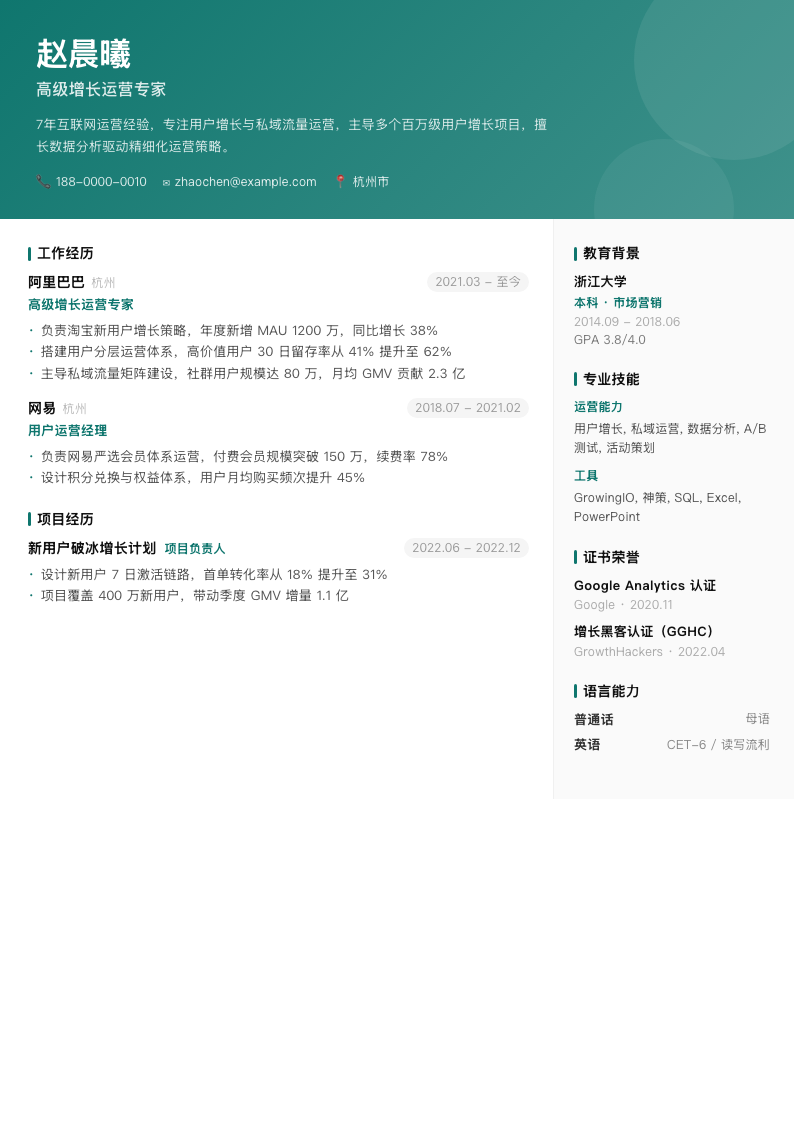Click the 阿里巴巴 company name
This screenshot has width=794, height=1123.
[56, 282]
